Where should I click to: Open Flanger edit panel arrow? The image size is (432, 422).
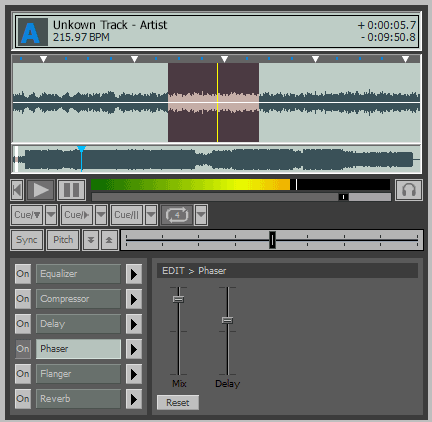pyautogui.click(x=134, y=374)
